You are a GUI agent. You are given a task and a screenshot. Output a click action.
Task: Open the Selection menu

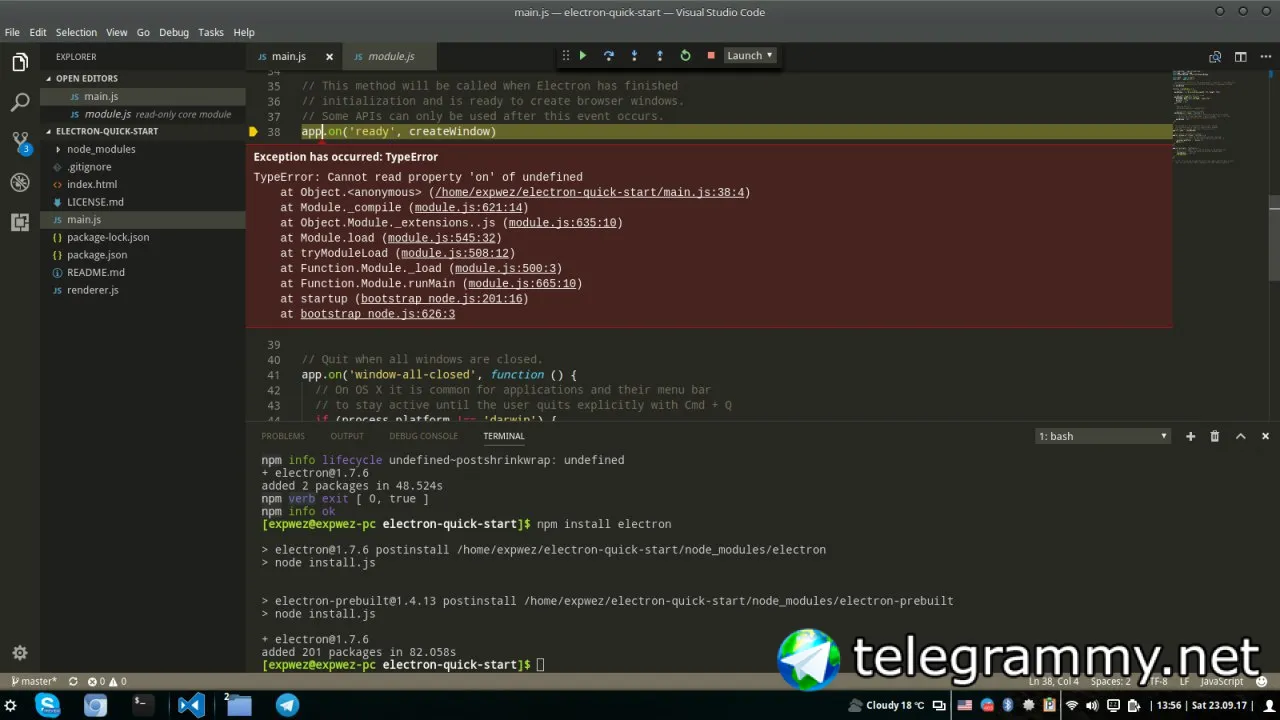pyautogui.click(x=76, y=32)
